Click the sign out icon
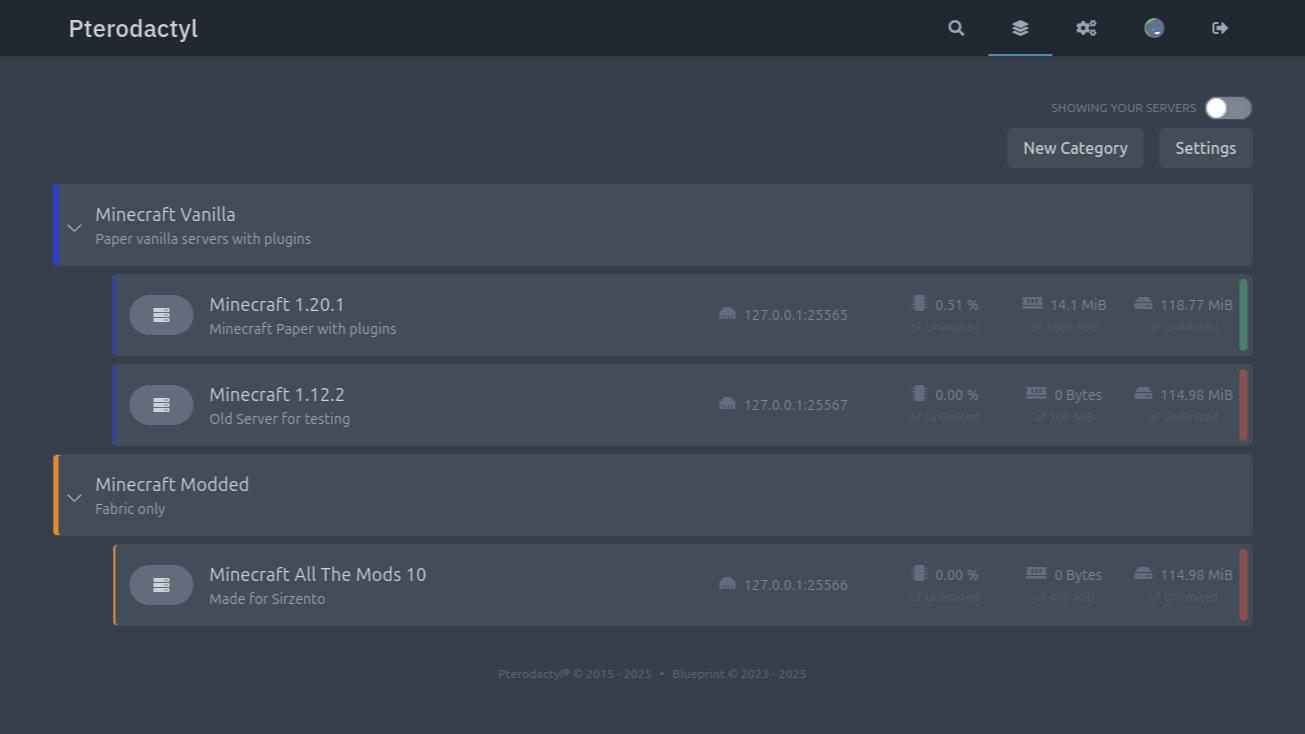 (1220, 28)
